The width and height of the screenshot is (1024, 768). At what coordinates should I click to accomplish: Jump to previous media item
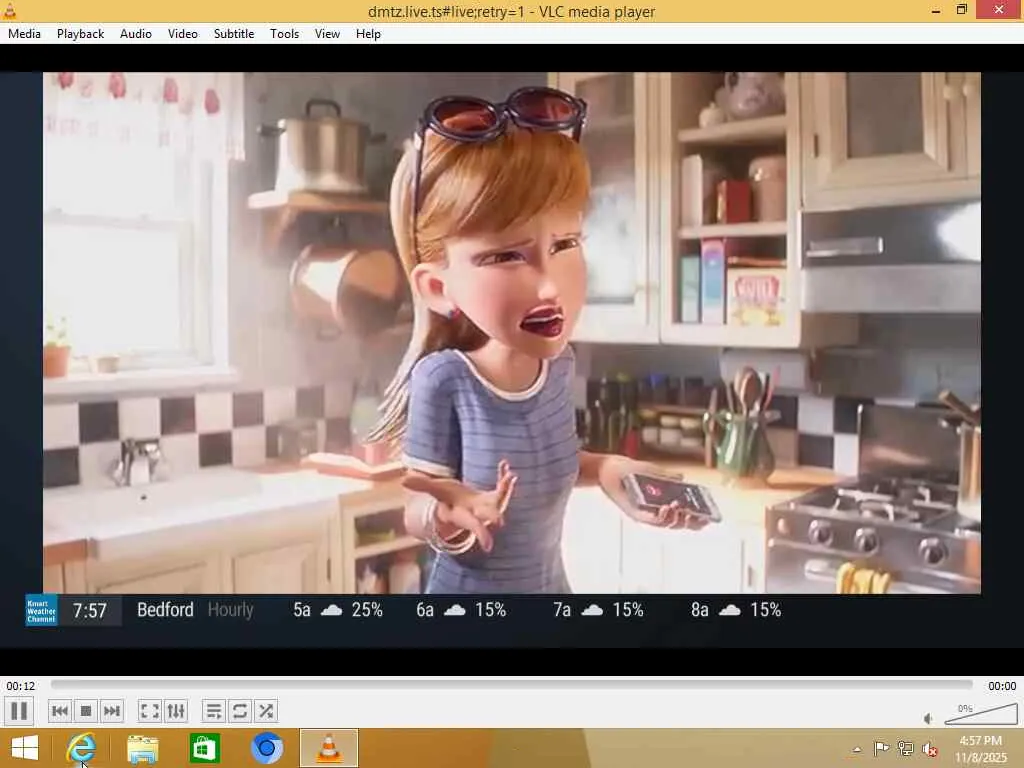click(x=60, y=711)
